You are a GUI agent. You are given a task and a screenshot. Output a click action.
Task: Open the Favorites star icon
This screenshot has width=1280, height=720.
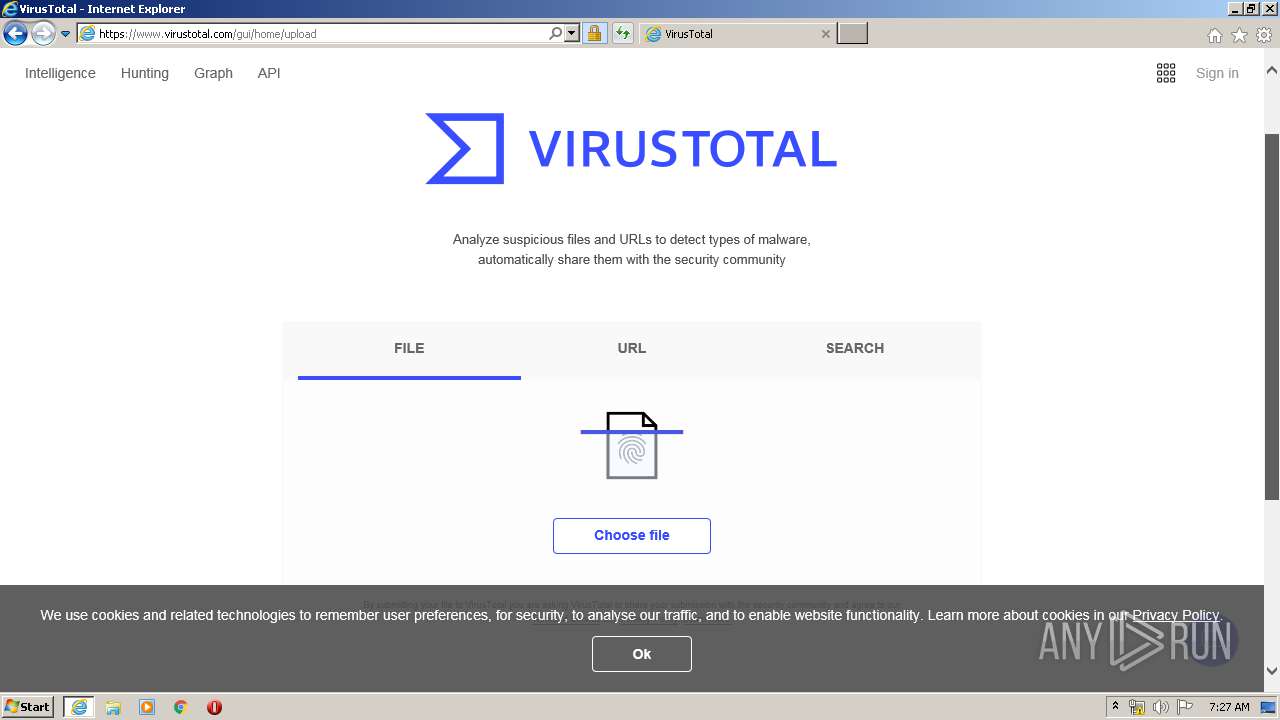point(1239,35)
